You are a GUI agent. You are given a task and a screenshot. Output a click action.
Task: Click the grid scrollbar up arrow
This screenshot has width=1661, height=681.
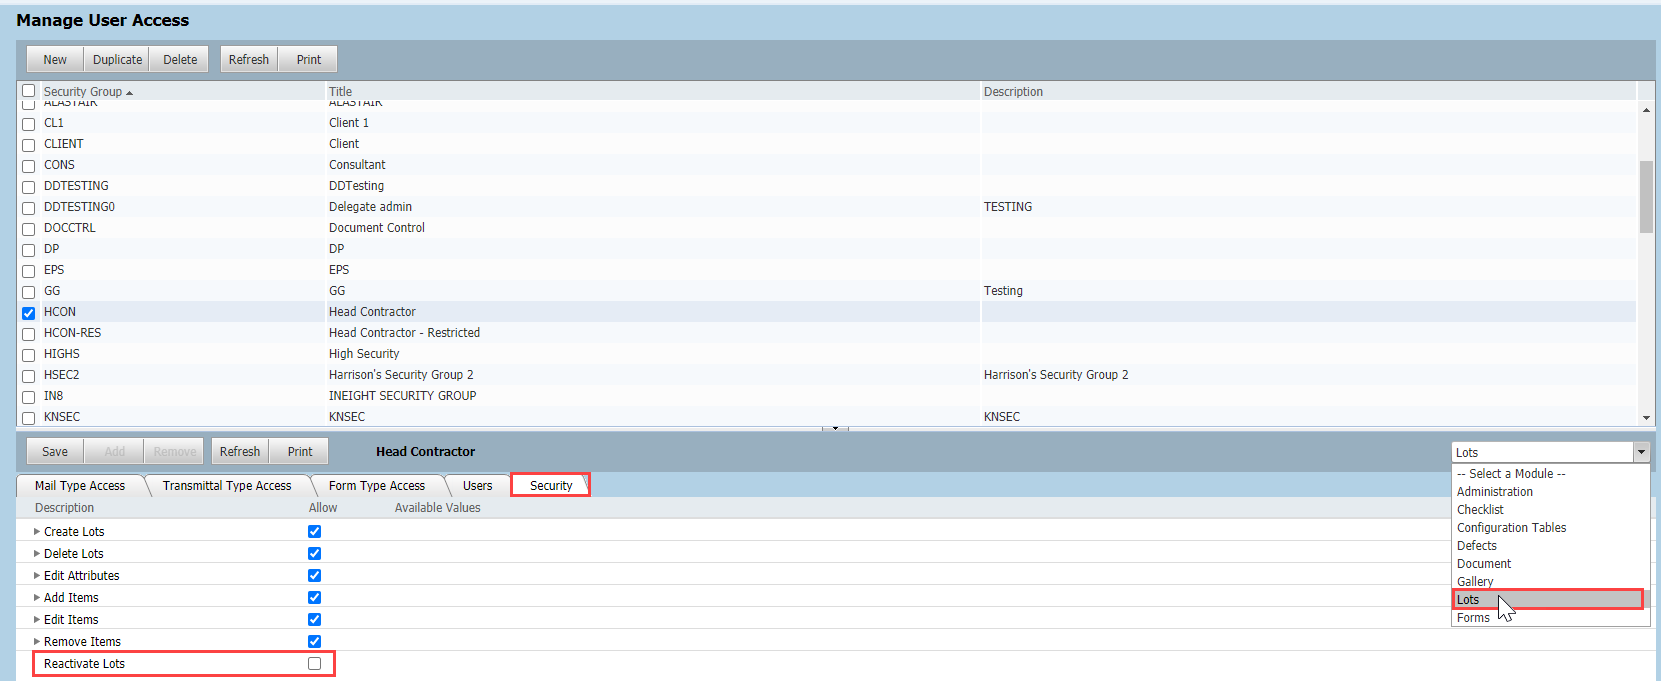click(x=1646, y=109)
